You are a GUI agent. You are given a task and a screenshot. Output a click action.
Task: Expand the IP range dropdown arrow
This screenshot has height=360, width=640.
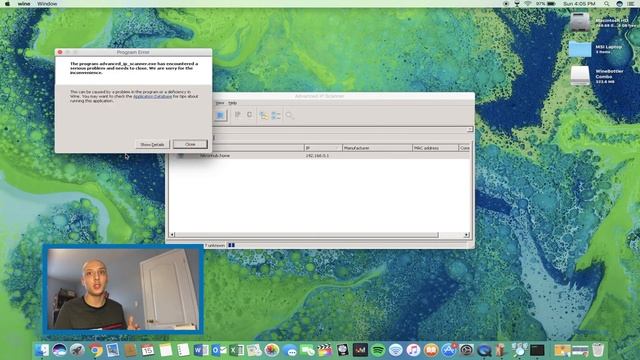[x=469, y=129]
